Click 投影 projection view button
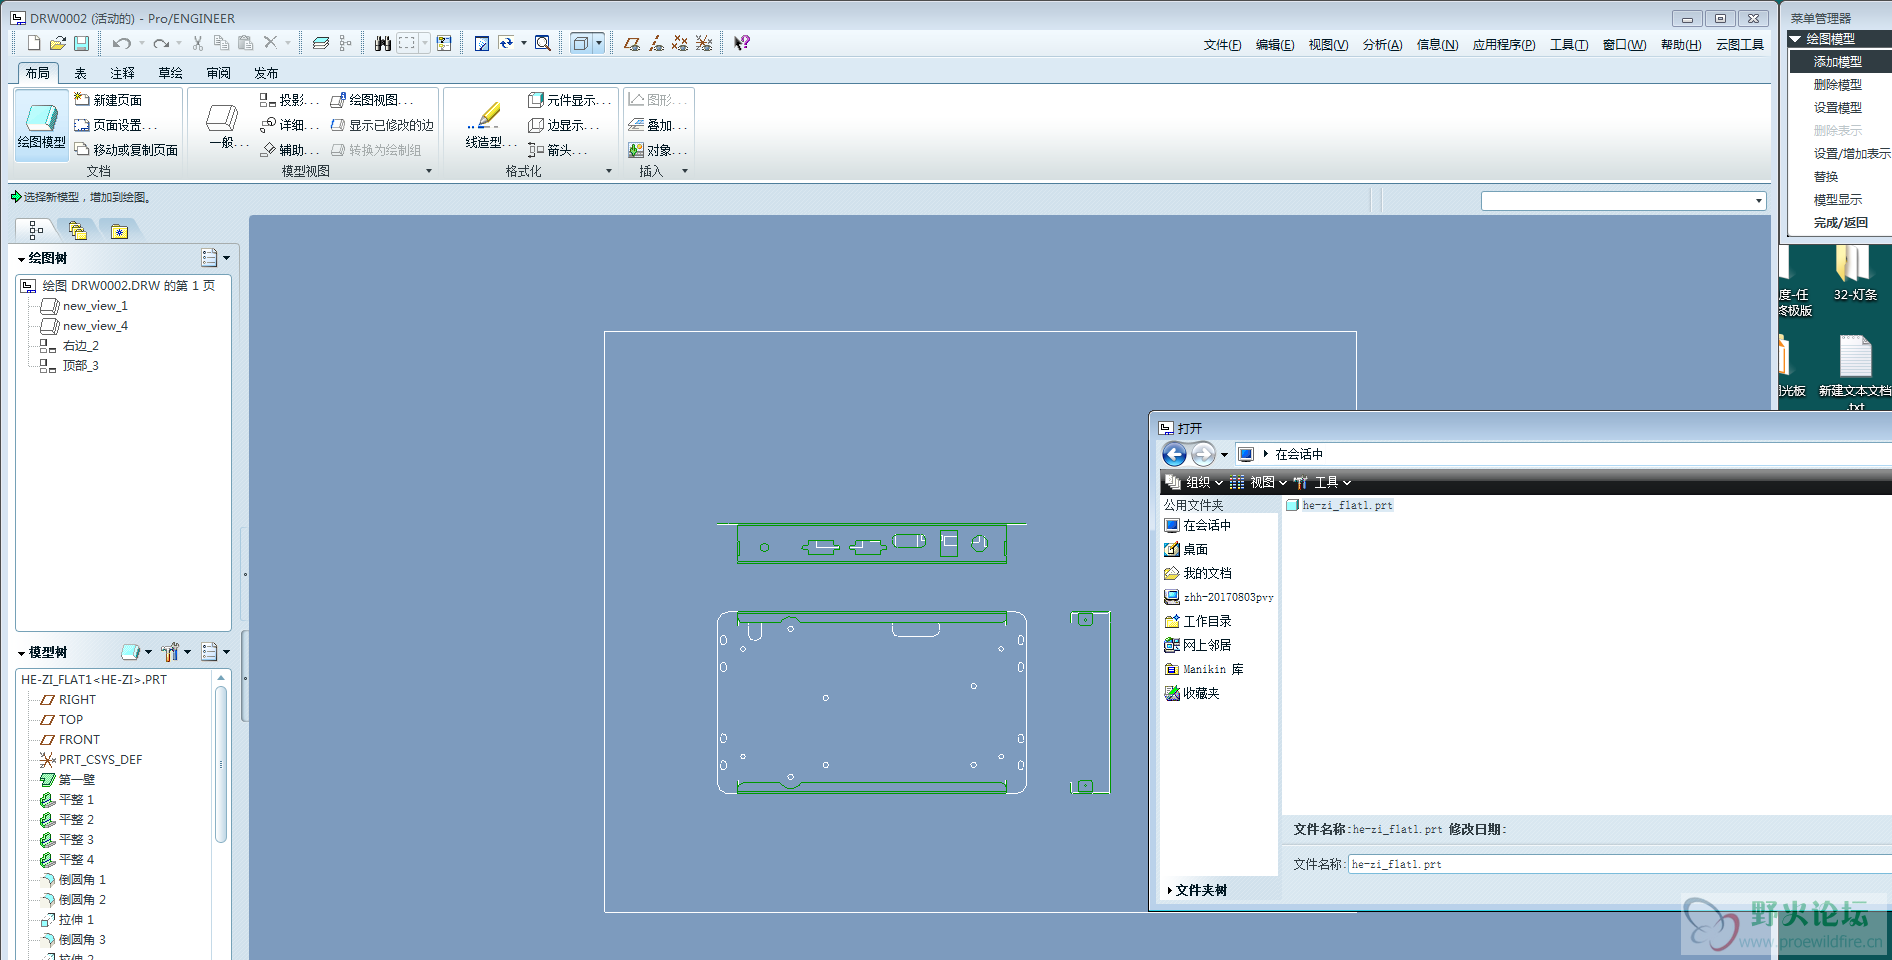 (x=289, y=100)
